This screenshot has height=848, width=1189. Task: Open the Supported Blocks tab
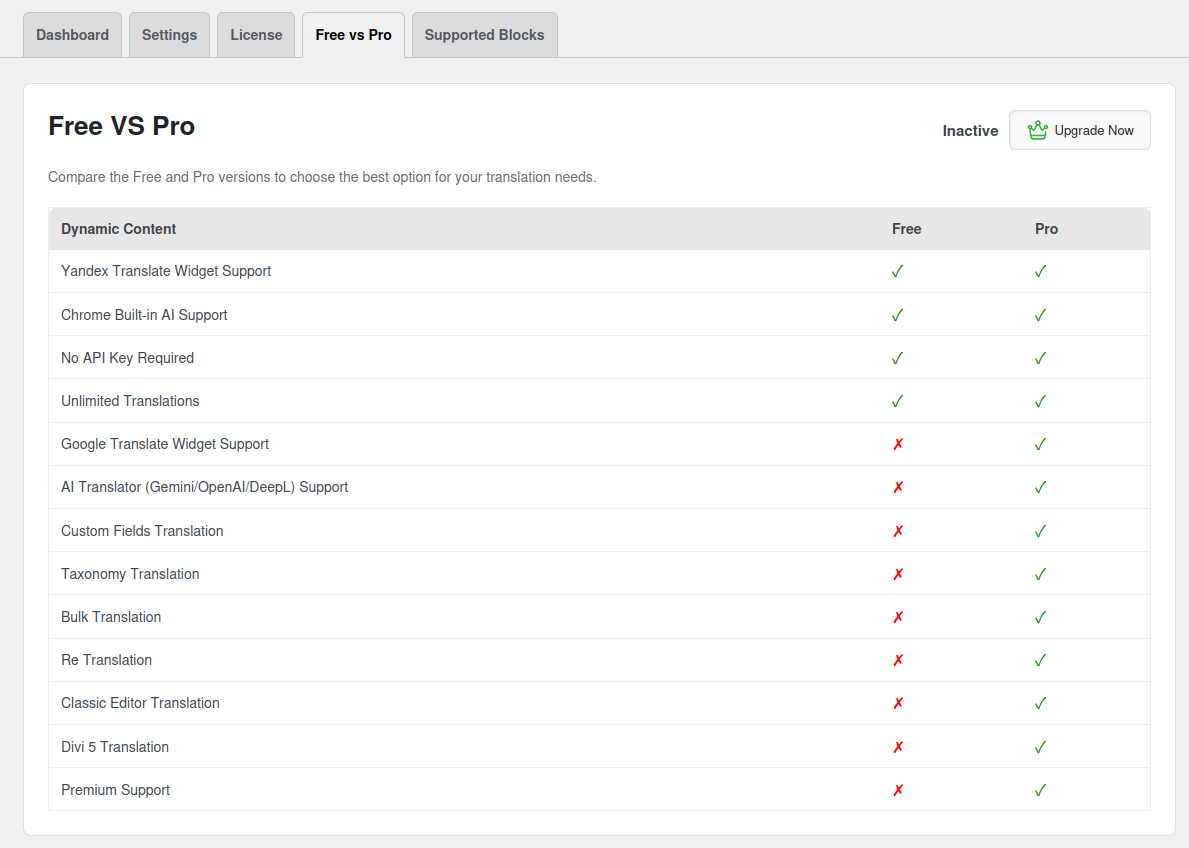click(485, 35)
